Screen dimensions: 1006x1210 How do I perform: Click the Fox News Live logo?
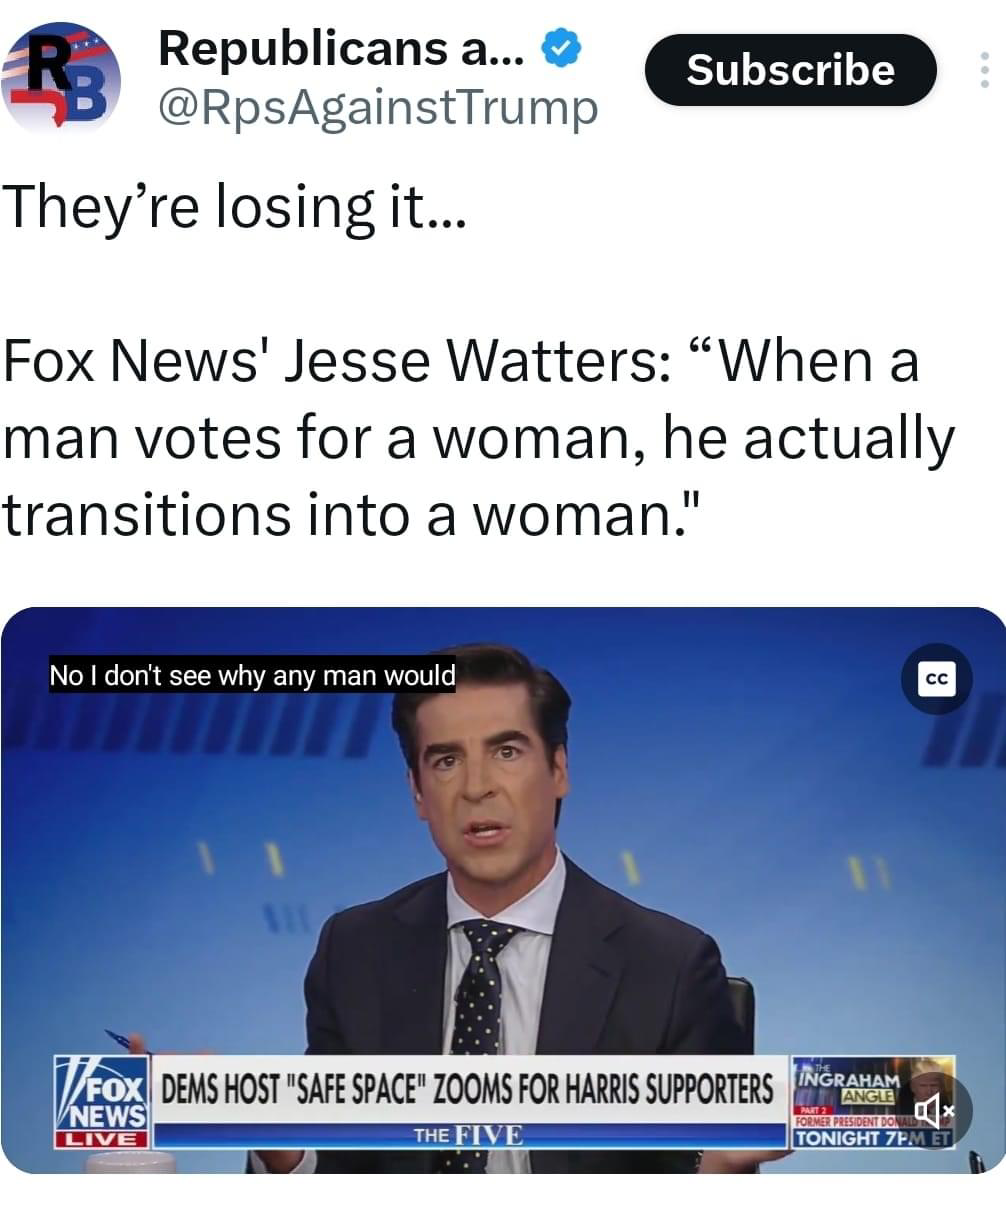(101, 1102)
